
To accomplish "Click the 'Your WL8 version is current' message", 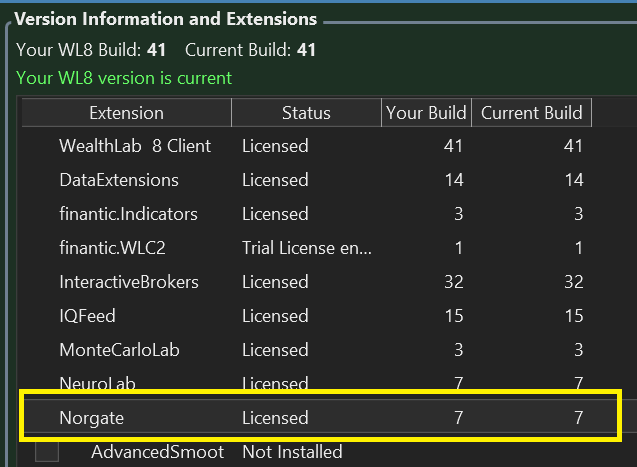I will tap(124, 78).
